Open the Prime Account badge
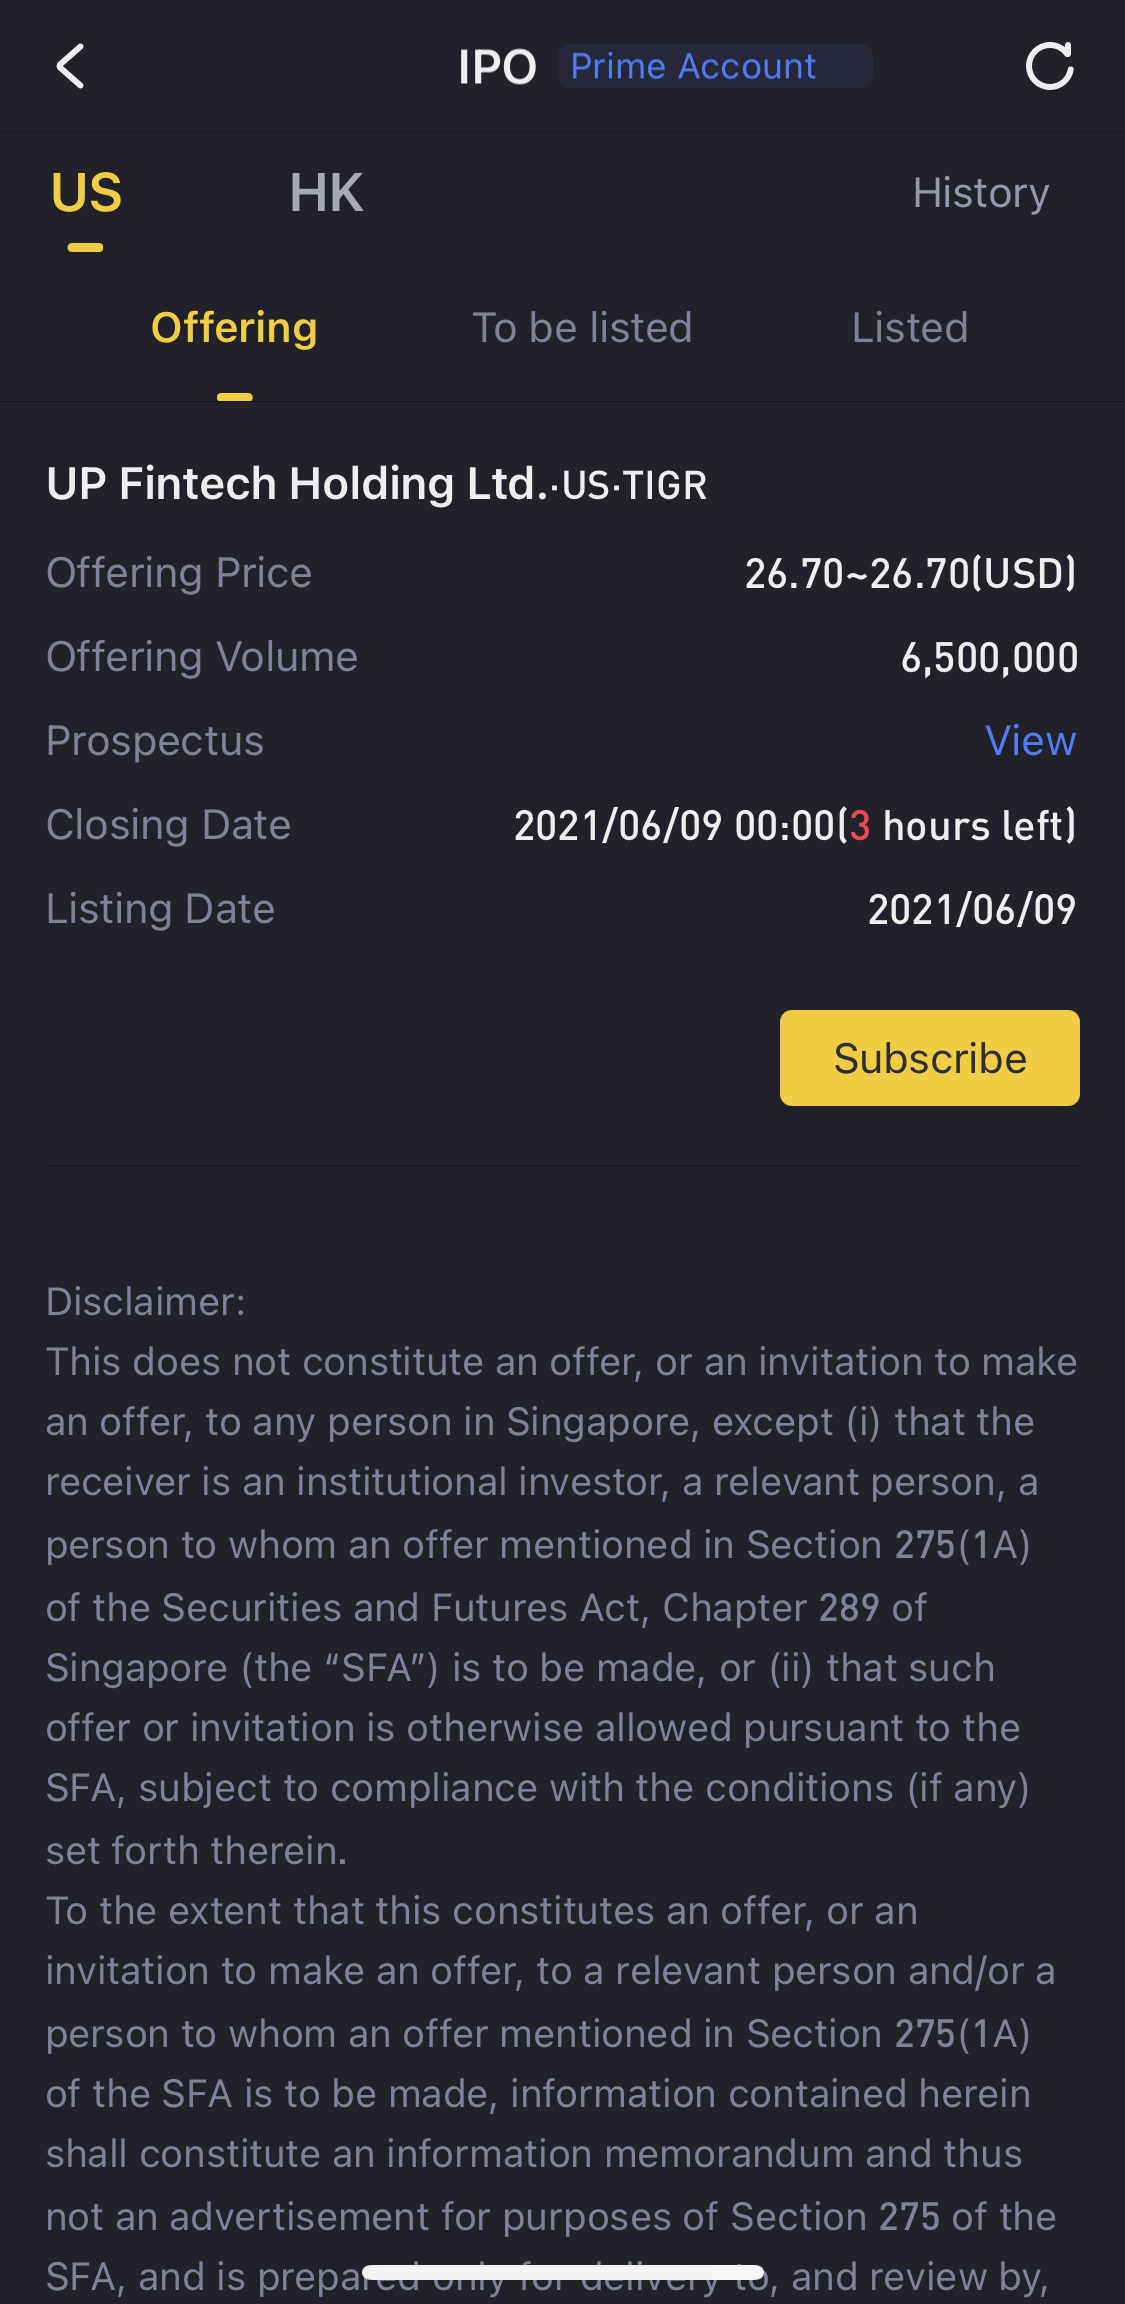Screen dimensions: 1125x2304 point(714,66)
